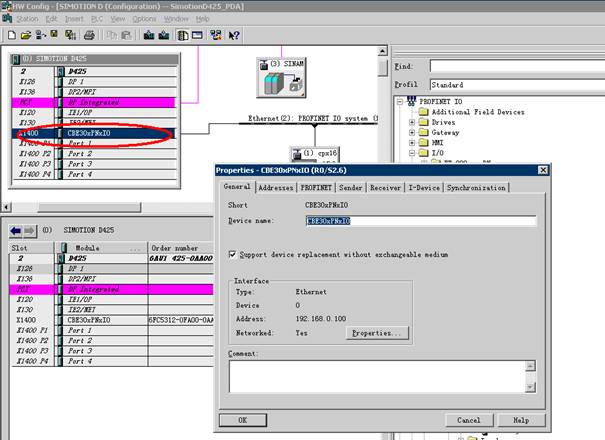Click the context Help arrow icon
This screenshot has width=605, height=440.
[234, 34]
